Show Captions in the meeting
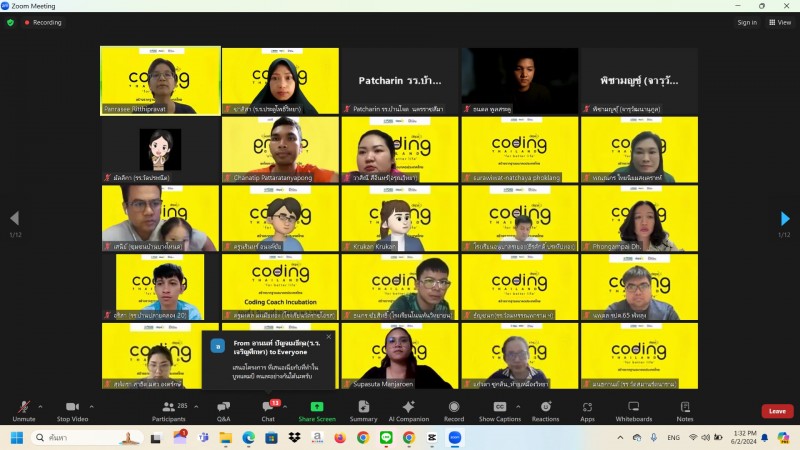The image size is (800, 450). [499, 411]
